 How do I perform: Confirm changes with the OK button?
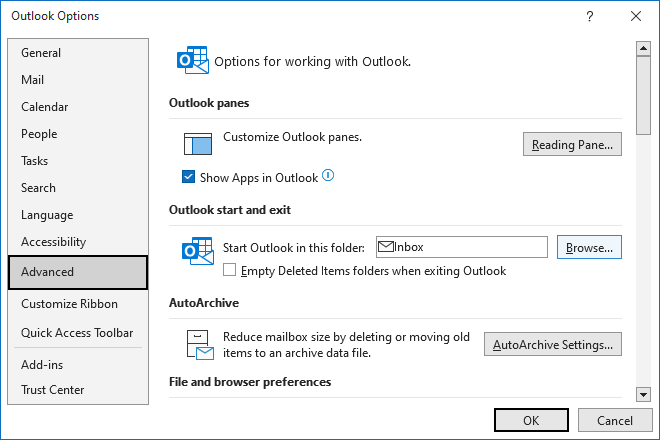(x=531, y=420)
